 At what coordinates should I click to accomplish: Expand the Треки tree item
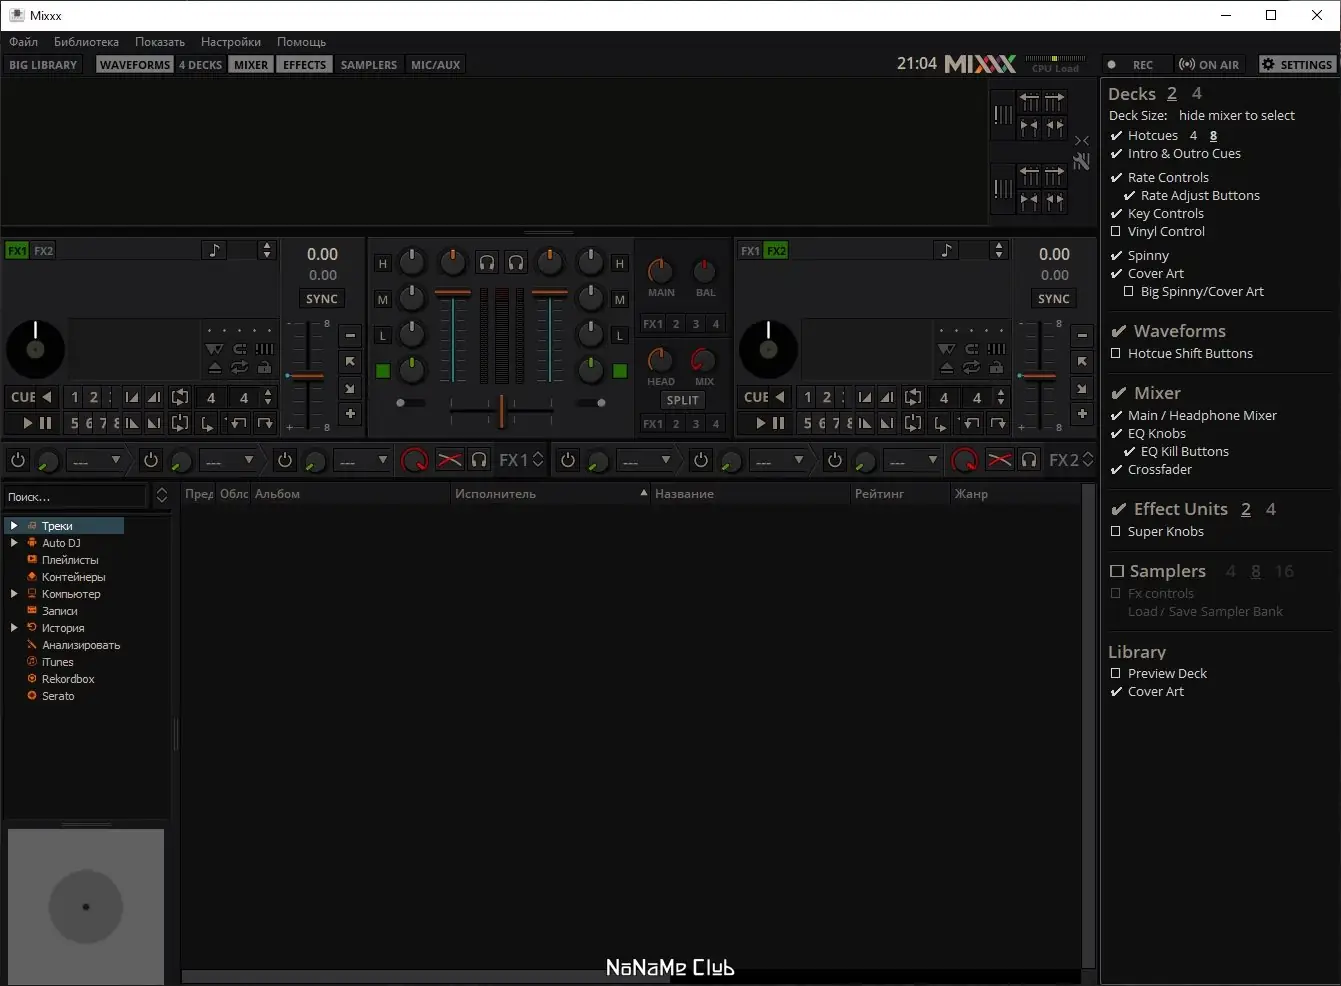click(x=14, y=526)
